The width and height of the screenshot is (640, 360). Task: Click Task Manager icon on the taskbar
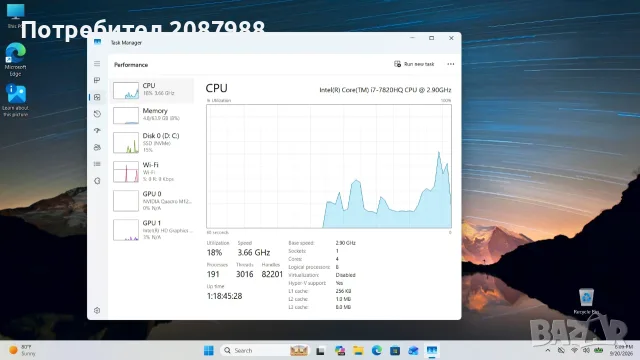432,351
